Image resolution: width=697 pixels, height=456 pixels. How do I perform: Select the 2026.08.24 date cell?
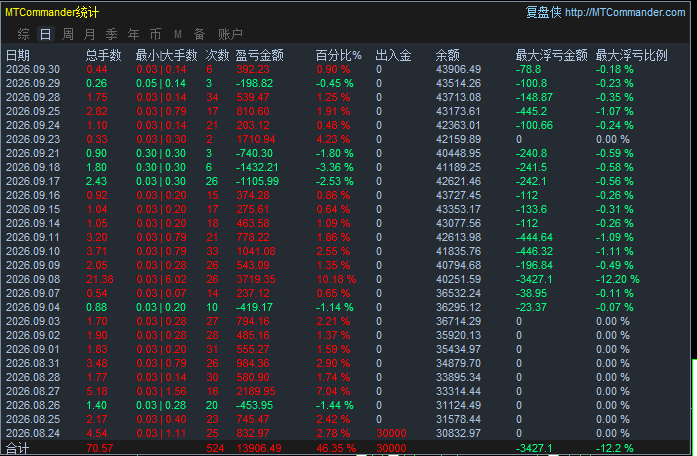(x=33, y=433)
